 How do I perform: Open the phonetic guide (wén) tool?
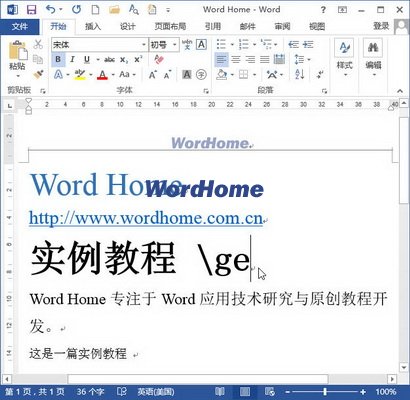(x=187, y=44)
